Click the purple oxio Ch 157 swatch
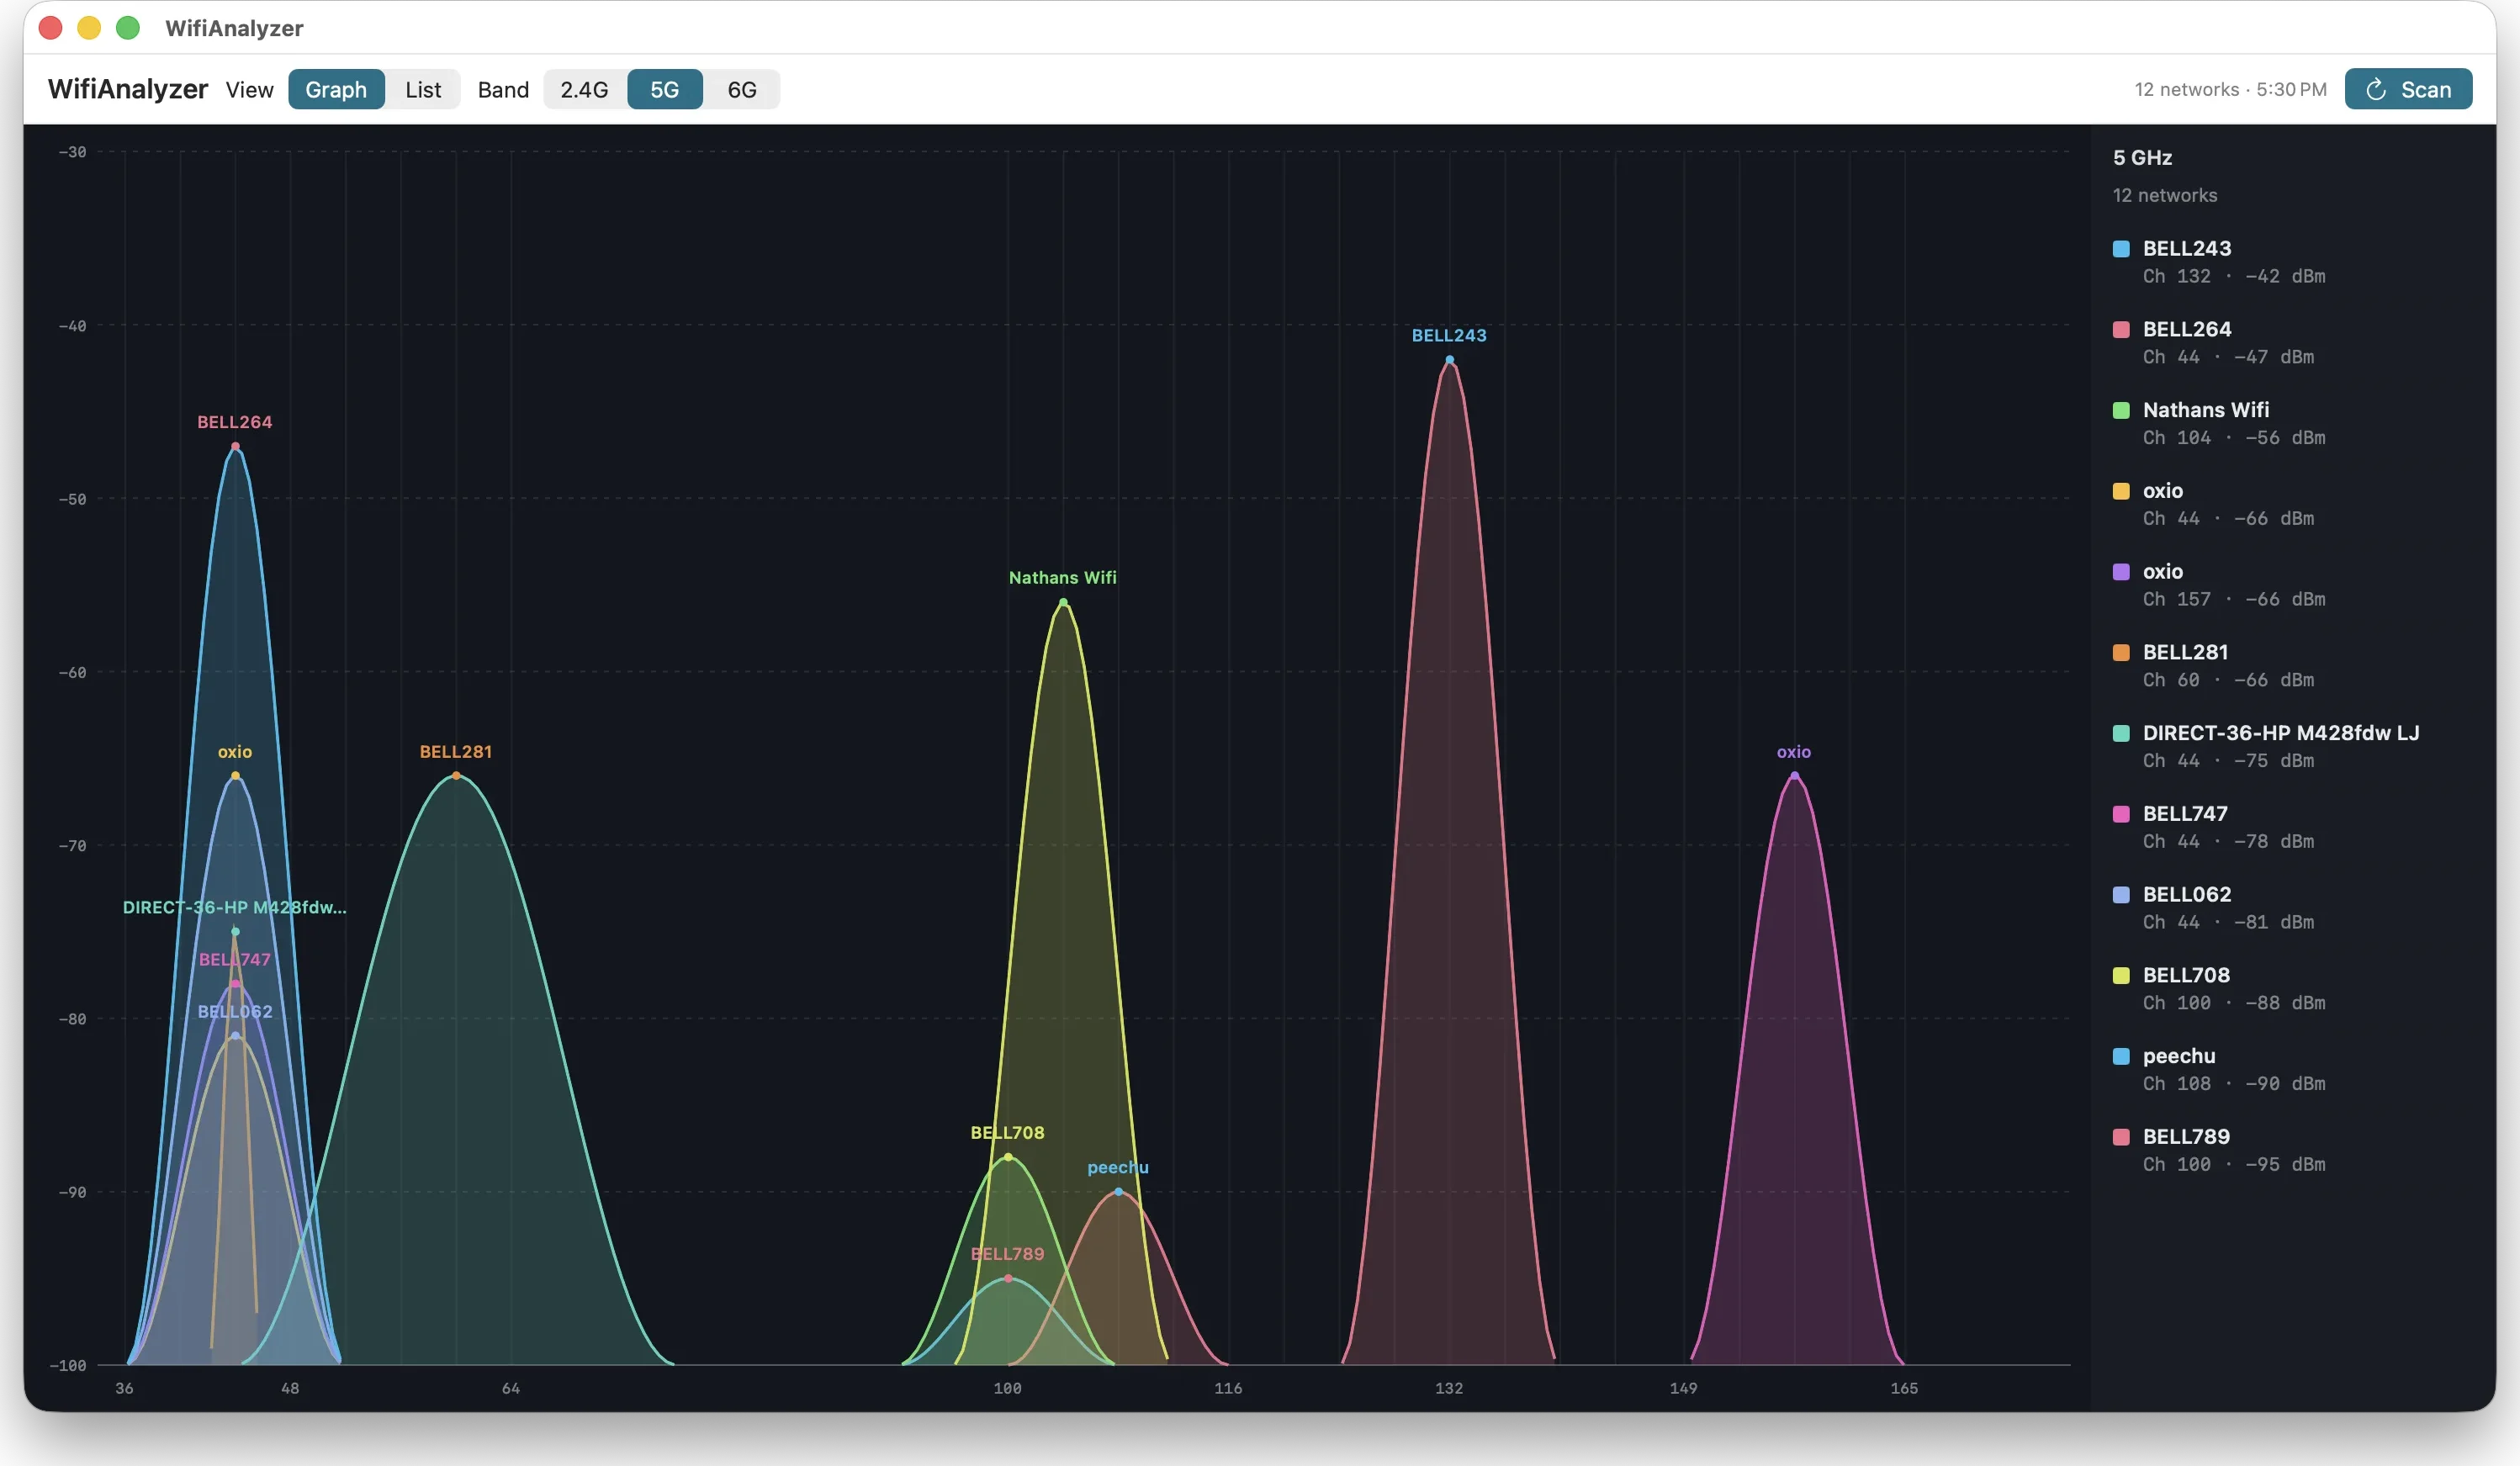 tap(2120, 572)
